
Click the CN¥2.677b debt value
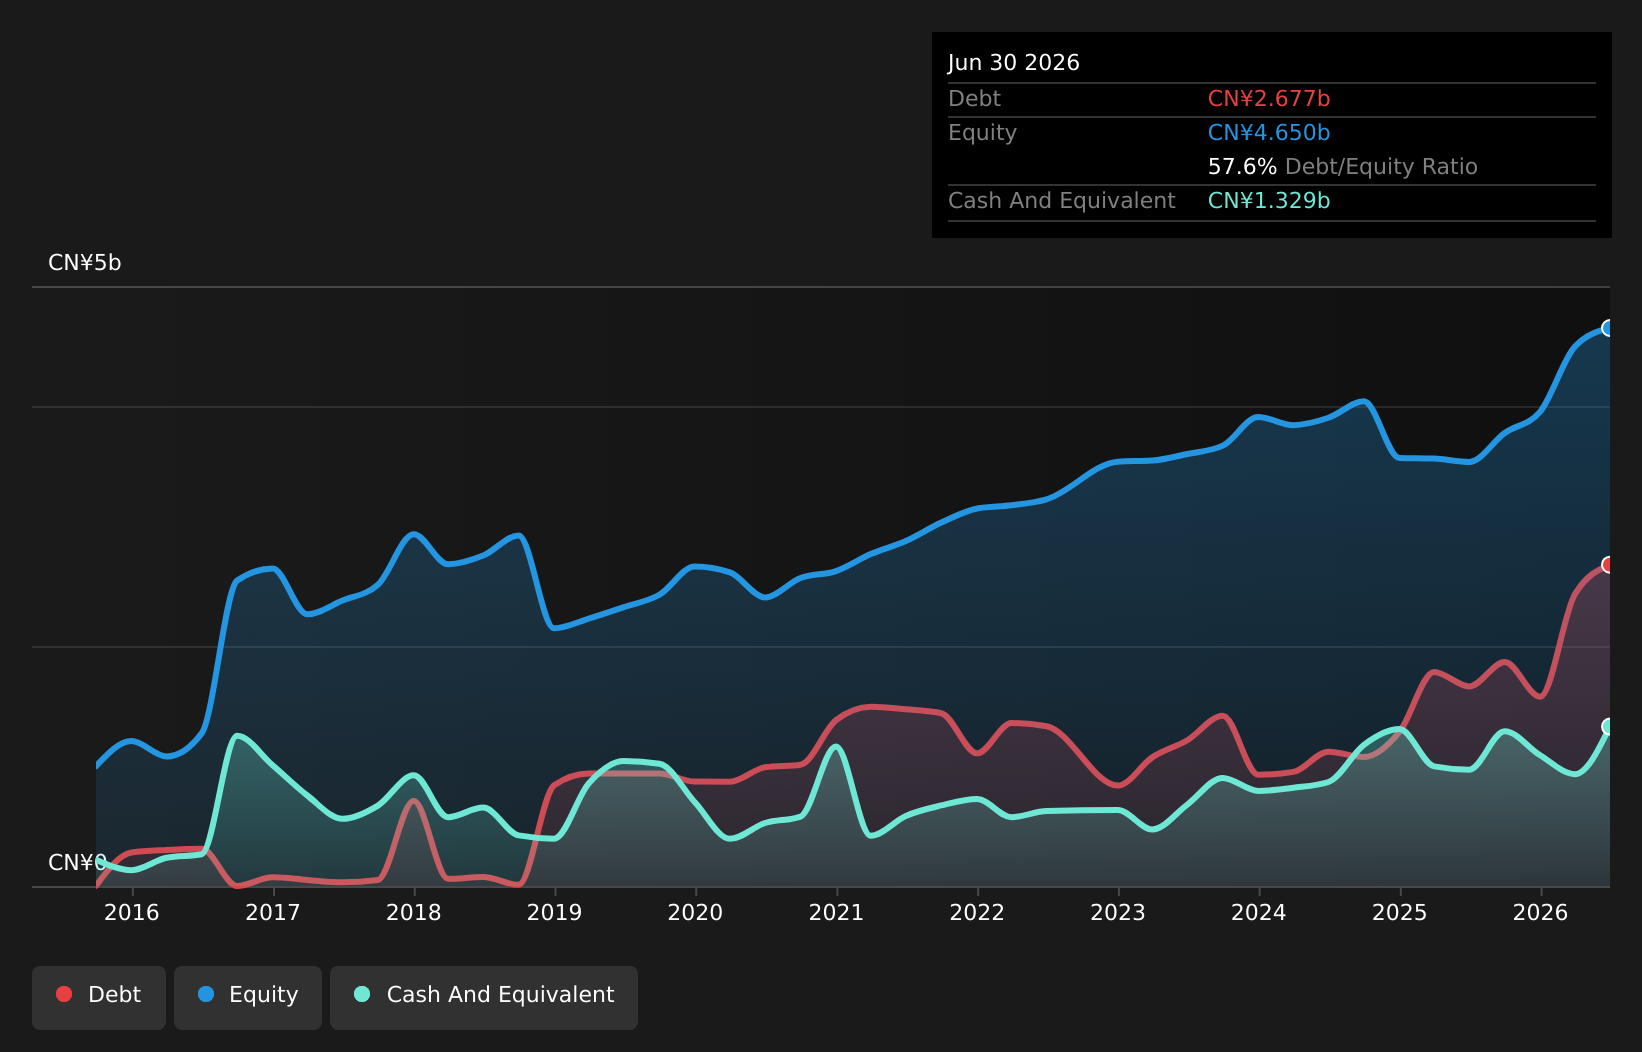coord(1269,99)
